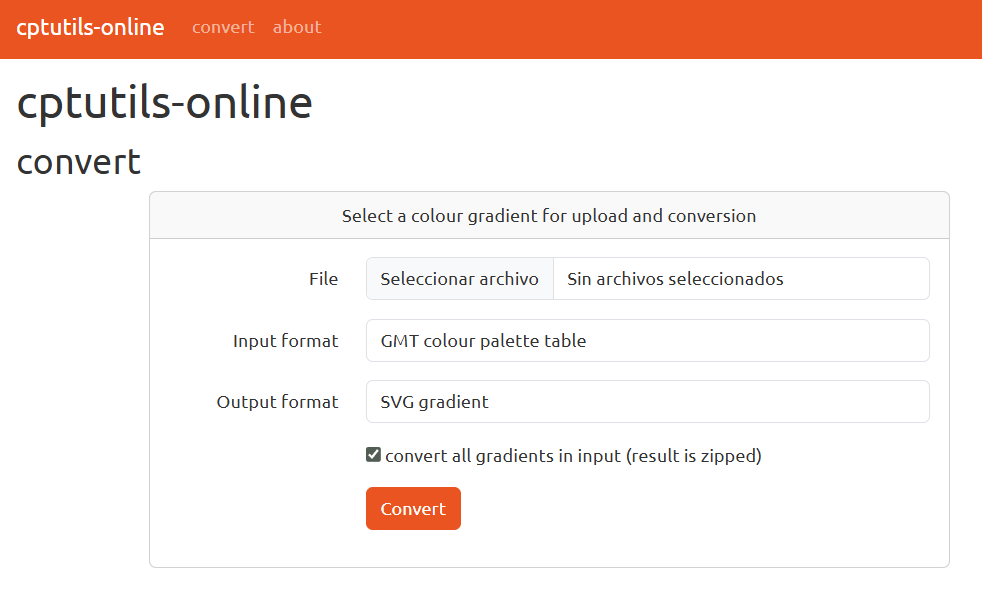Click the 'Sin archivos seleccionados' file field
The width and height of the screenshot is (982, 602).
(740, 279)
